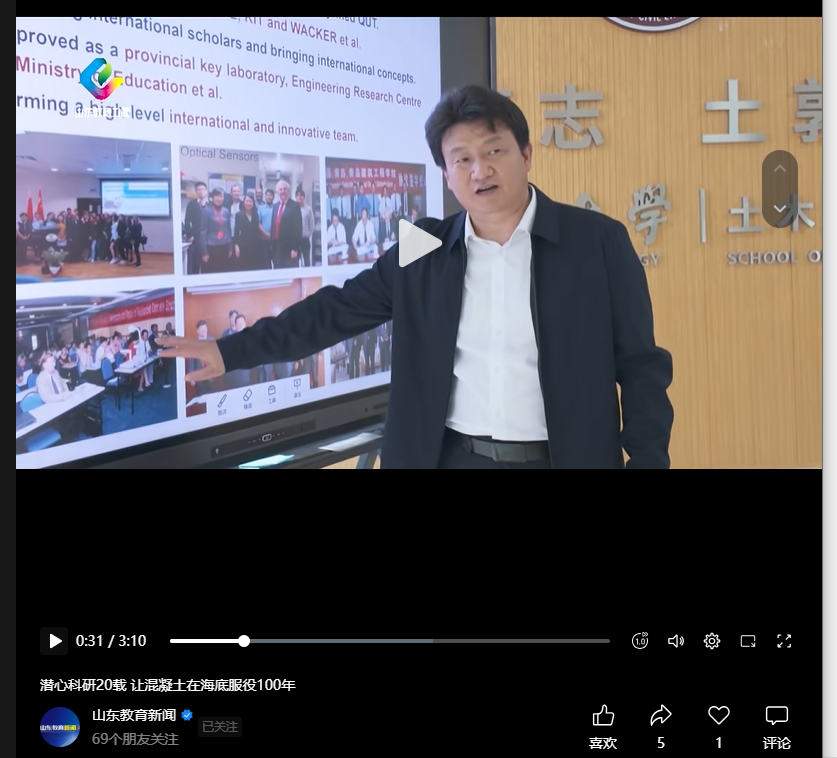The width and height of the screenshot is (837, 758).
Task: Click the large play icon in video center
Action: [x=419, y=243]
